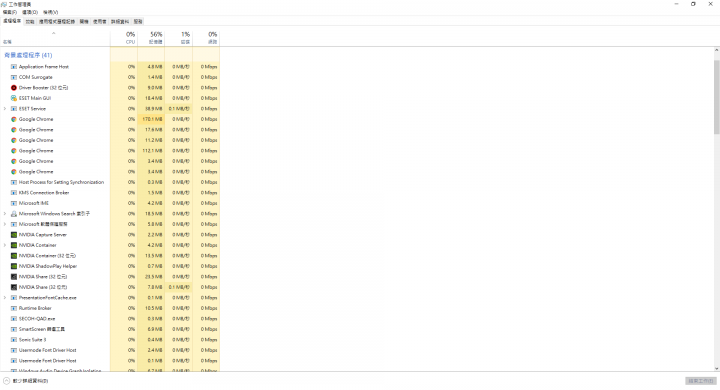Switch to the 使用者 tab
Viewport: 720px width, 390px height.
[x=100, y=22]
